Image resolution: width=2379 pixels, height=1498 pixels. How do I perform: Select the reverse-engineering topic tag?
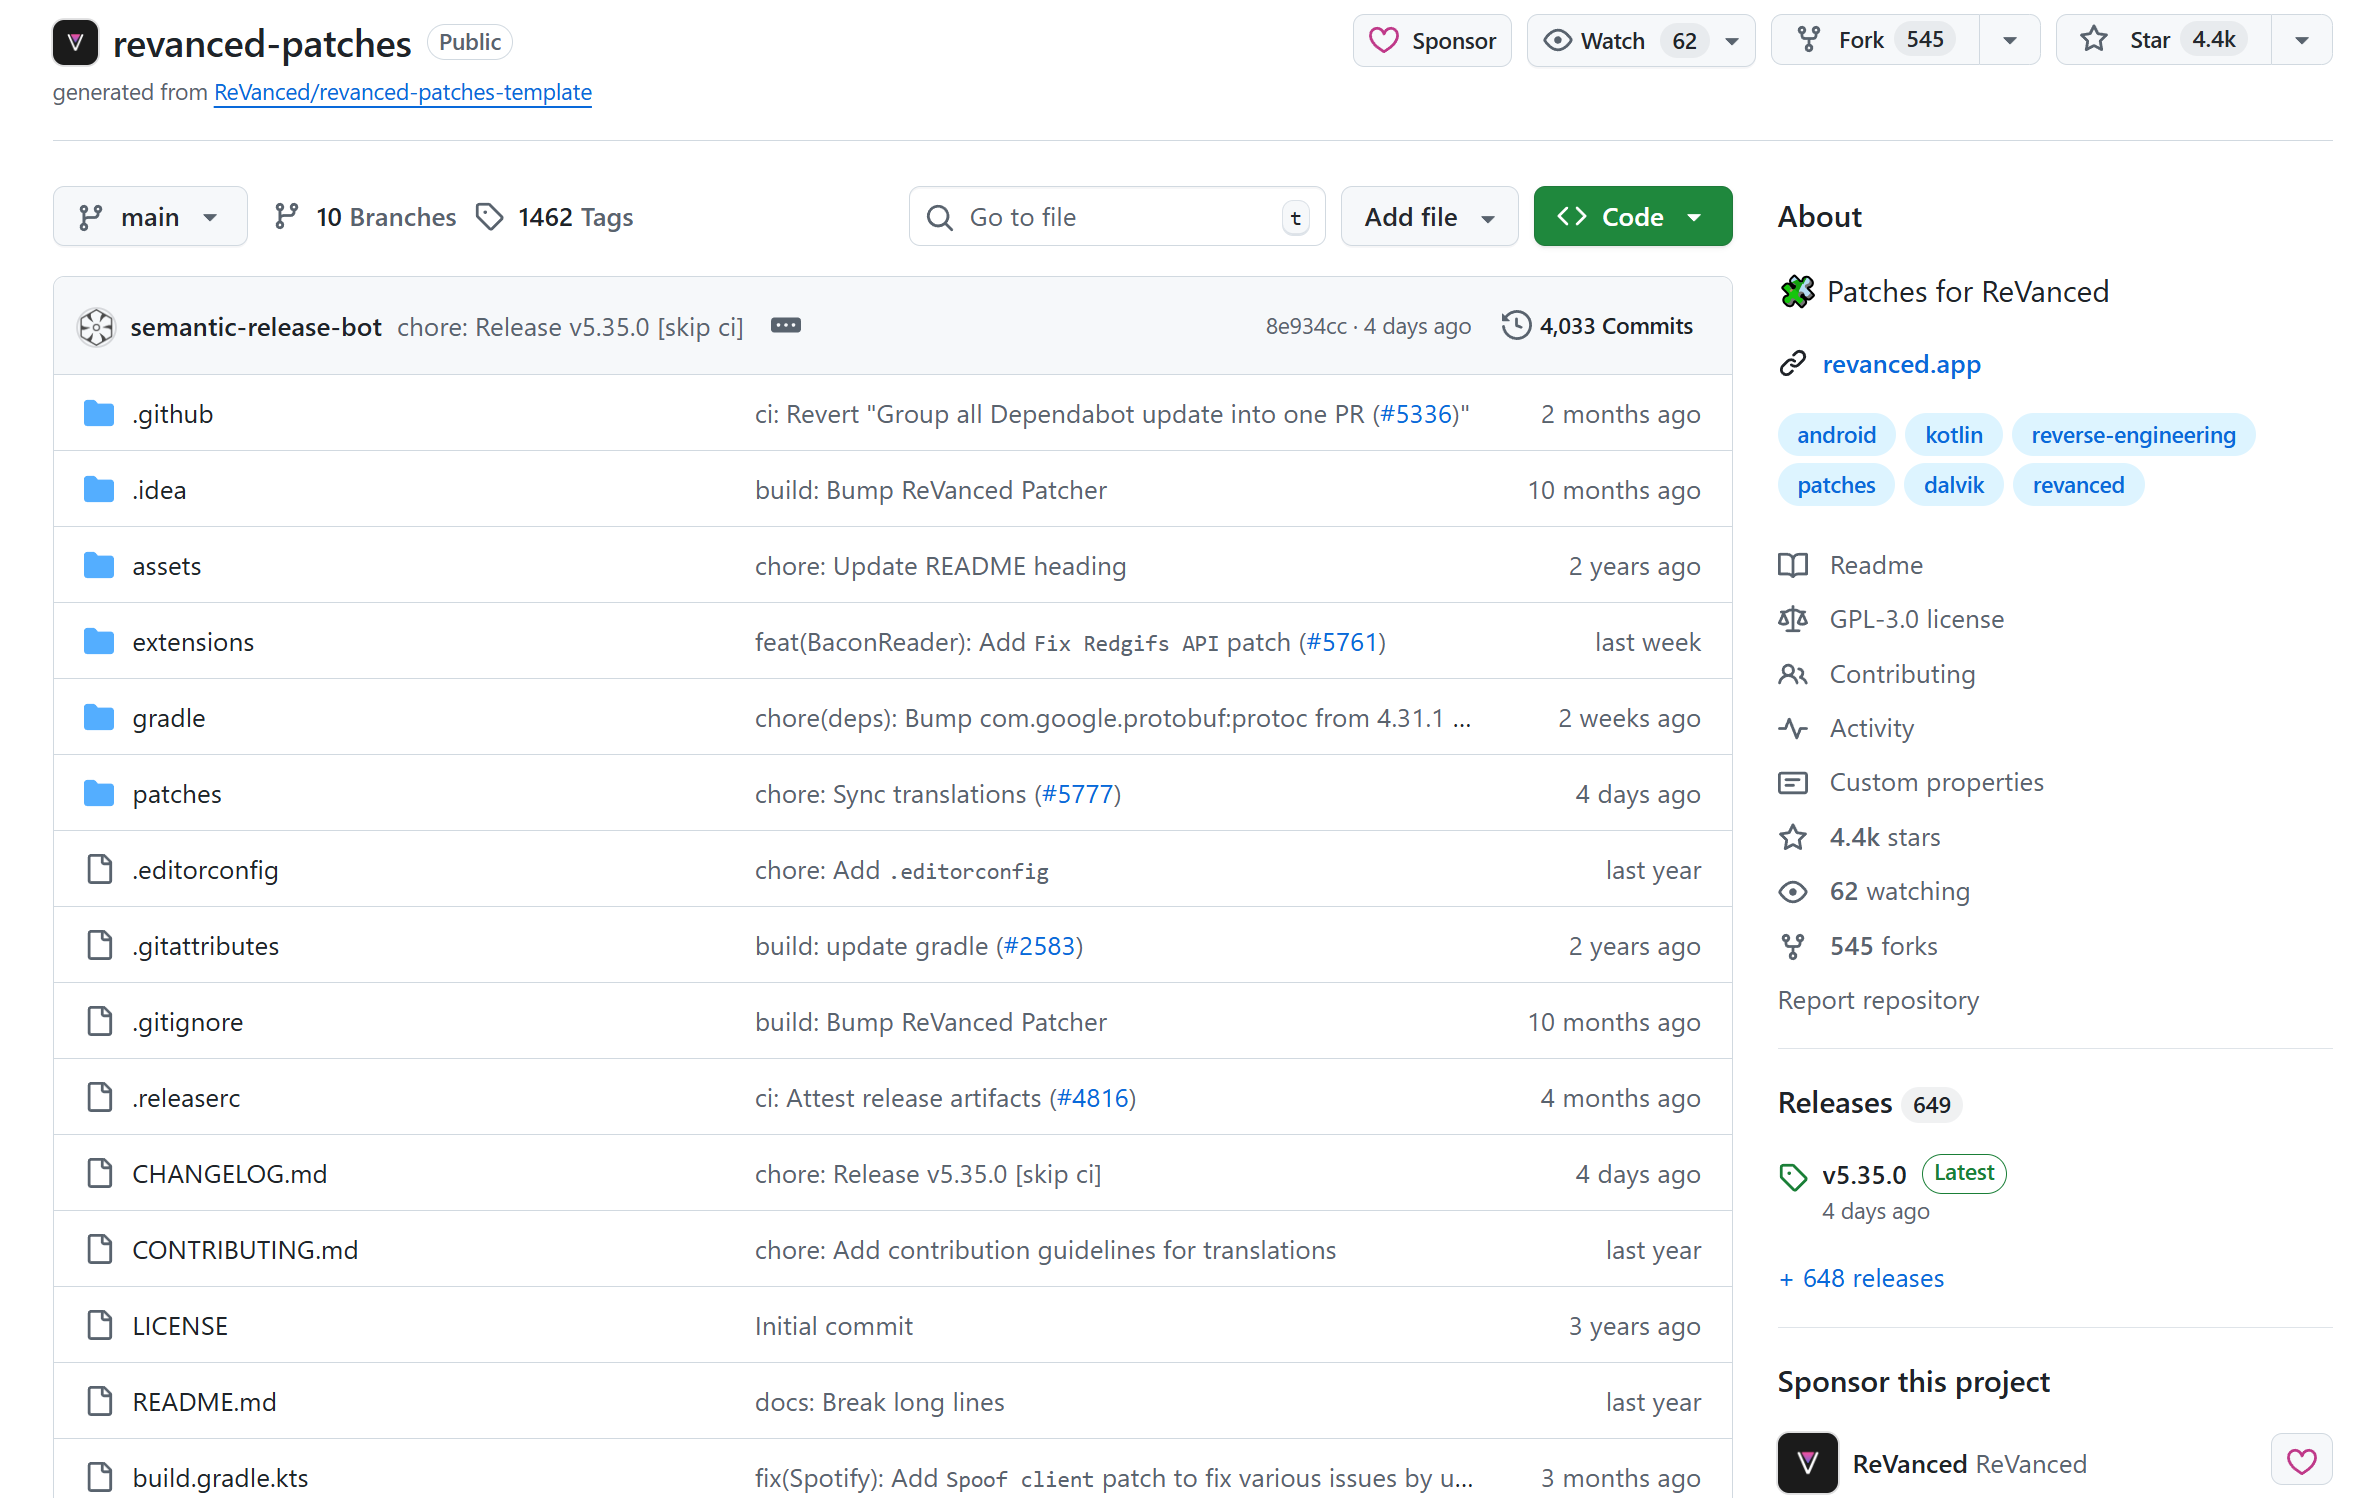(x=2133, y=435)
